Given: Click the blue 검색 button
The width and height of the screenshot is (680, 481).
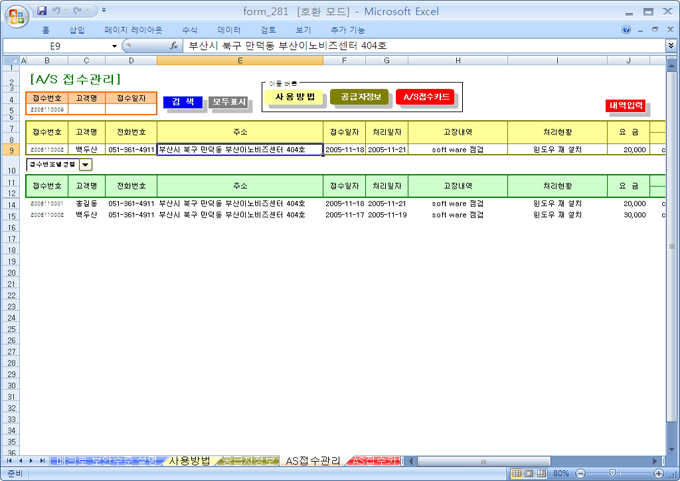Looking at the screenshot, I should click(183, 102).
